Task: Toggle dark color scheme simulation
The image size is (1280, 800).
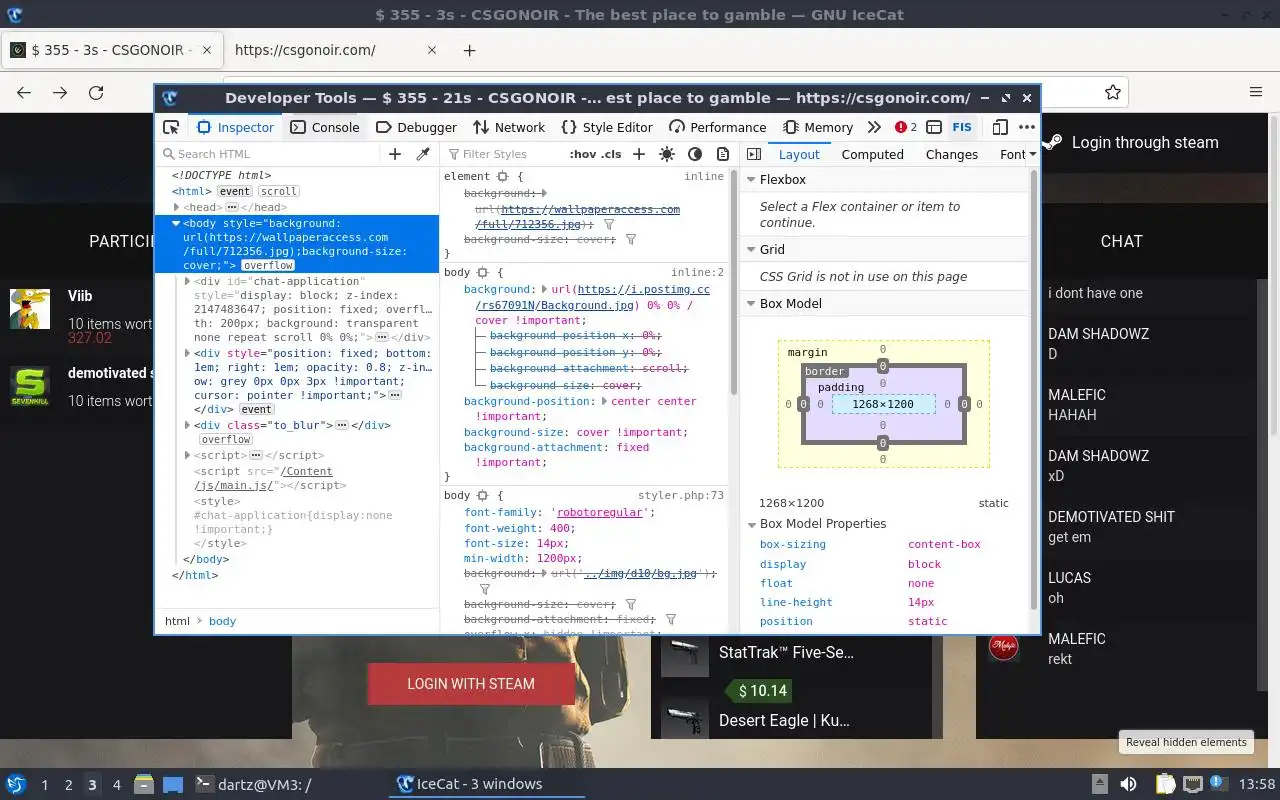Action: coord(695,154)
